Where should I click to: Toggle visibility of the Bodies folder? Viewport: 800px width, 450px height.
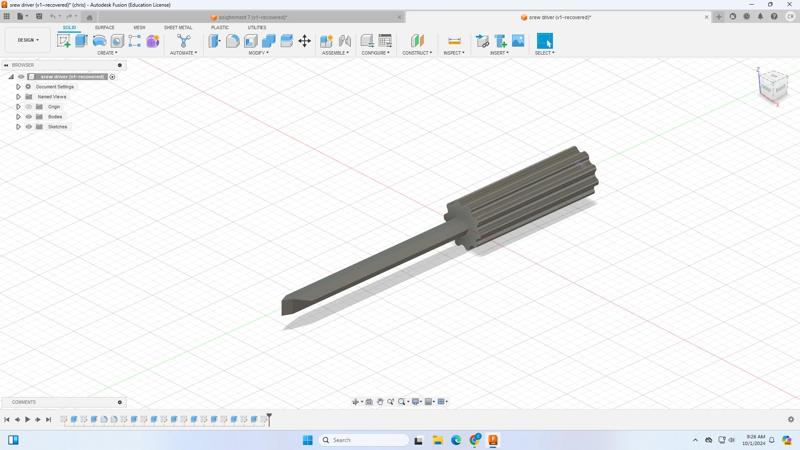coord(29,117)
